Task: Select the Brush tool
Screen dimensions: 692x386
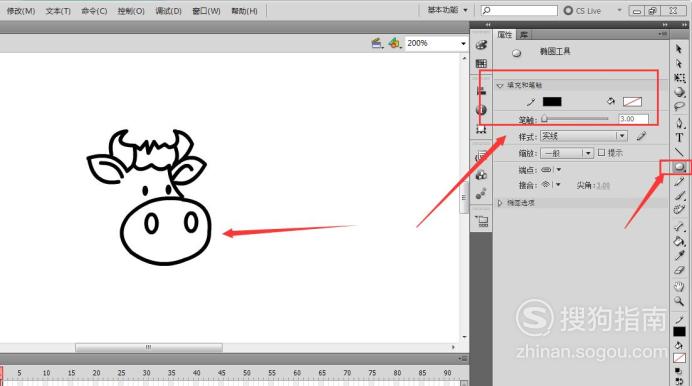Action: point(679,195)
